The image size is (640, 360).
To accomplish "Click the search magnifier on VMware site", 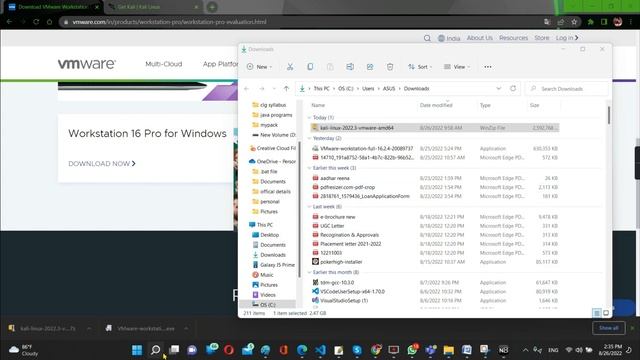I will point(427,38).
